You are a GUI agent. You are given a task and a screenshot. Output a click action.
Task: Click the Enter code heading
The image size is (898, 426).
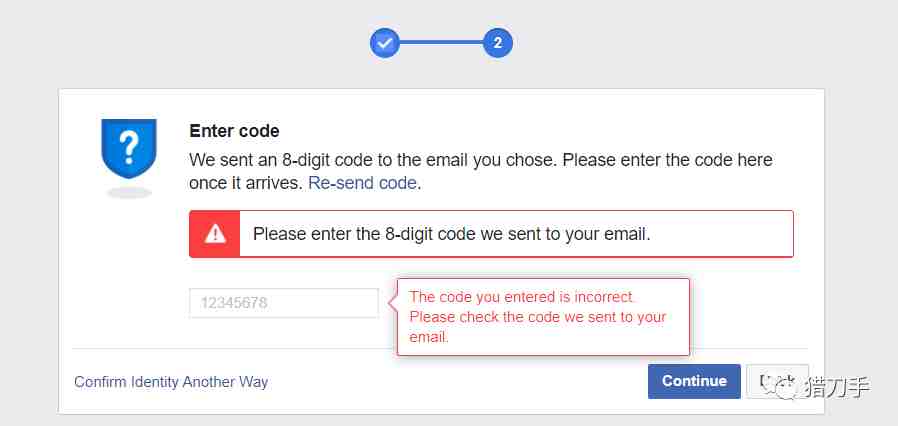click(234, 131)
